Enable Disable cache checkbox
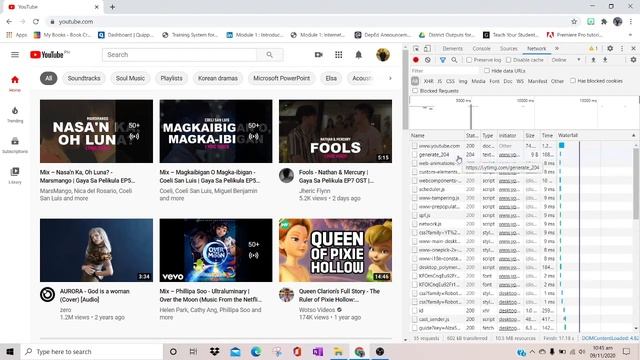Screen dimensions: 640x360 (x=509, y=60)
